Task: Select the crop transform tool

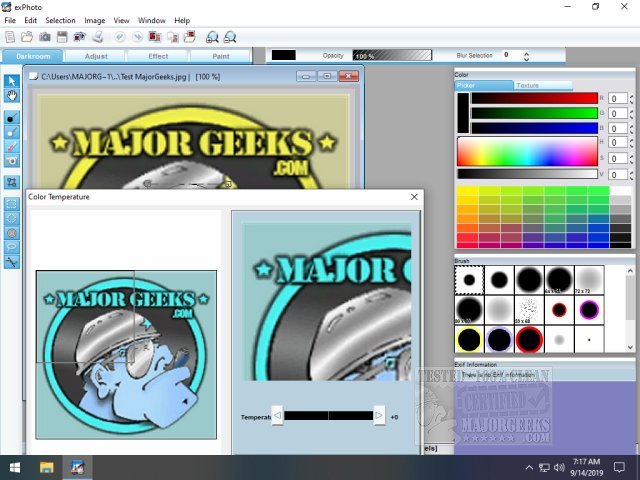Action: (12, 182)
